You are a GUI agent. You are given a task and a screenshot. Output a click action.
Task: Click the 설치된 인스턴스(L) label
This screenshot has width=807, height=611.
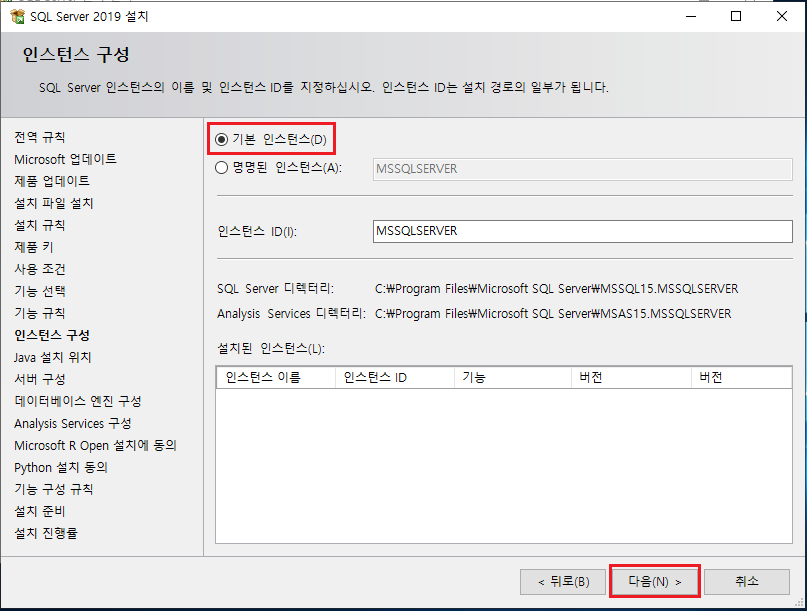(271, 348)
